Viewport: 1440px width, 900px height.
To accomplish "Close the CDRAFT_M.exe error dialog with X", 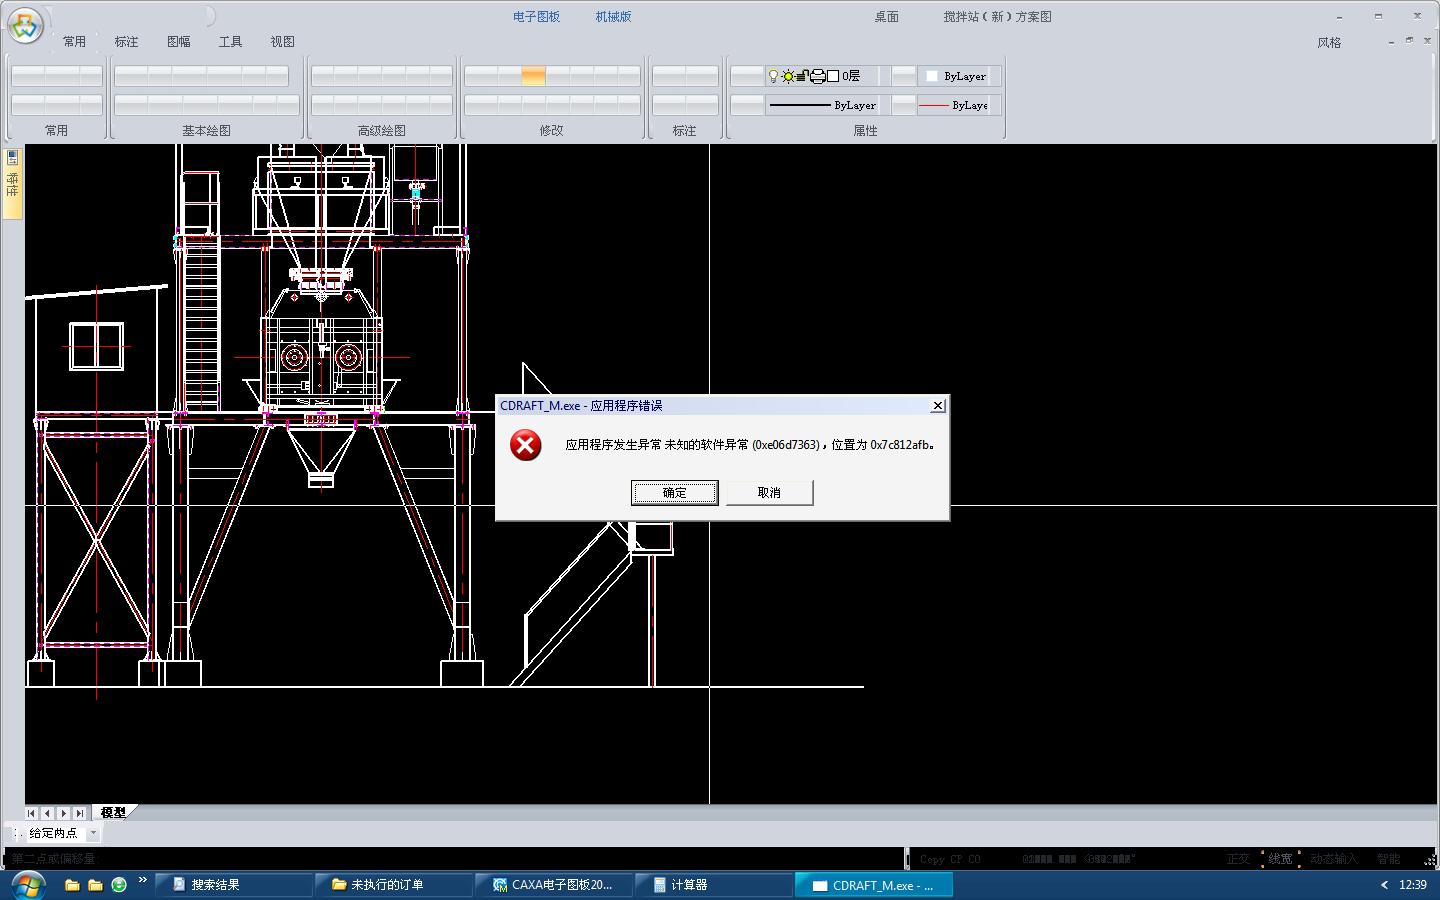I will pyautogui.click(x=937, y=405).
